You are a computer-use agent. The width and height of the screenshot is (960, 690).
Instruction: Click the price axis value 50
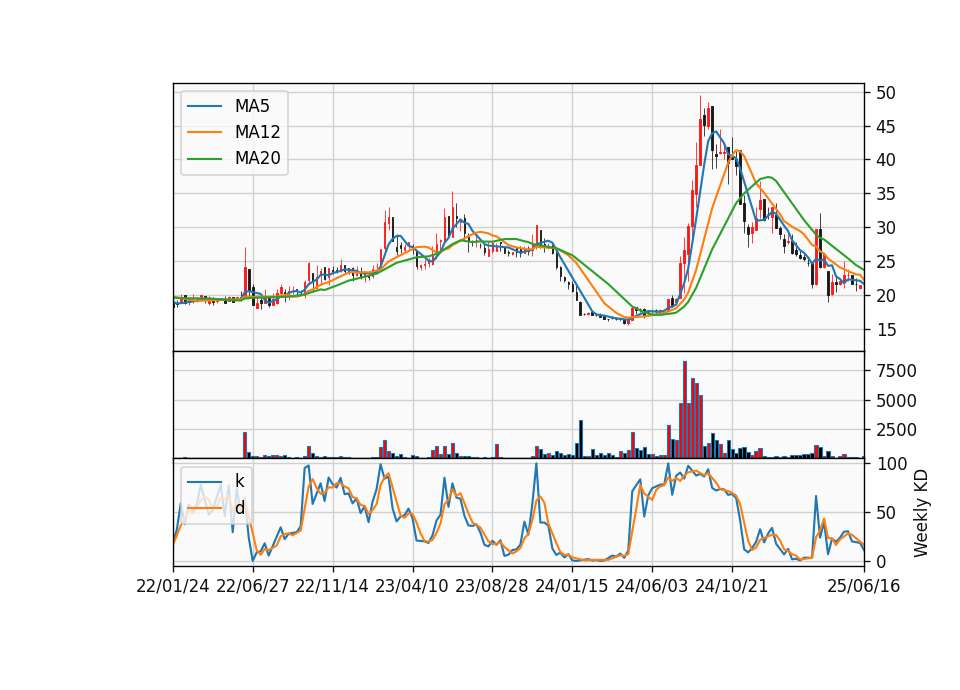tap(885, 93)
